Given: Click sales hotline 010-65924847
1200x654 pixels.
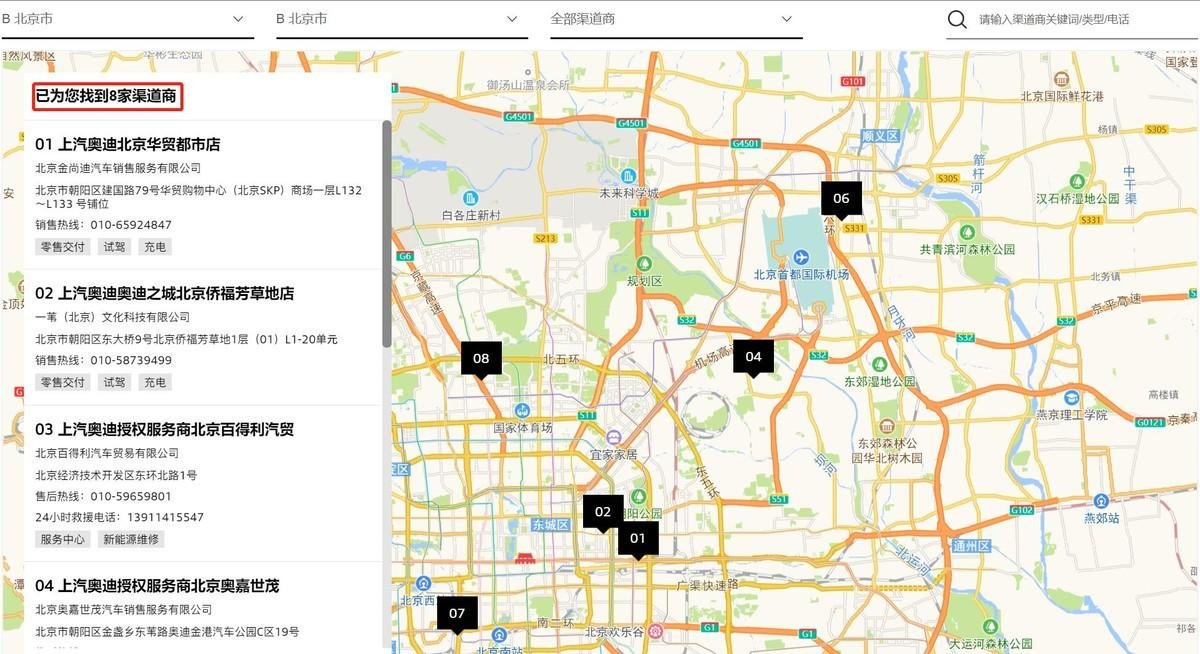Looking at the screenshot, I should (x=131, y=225).
